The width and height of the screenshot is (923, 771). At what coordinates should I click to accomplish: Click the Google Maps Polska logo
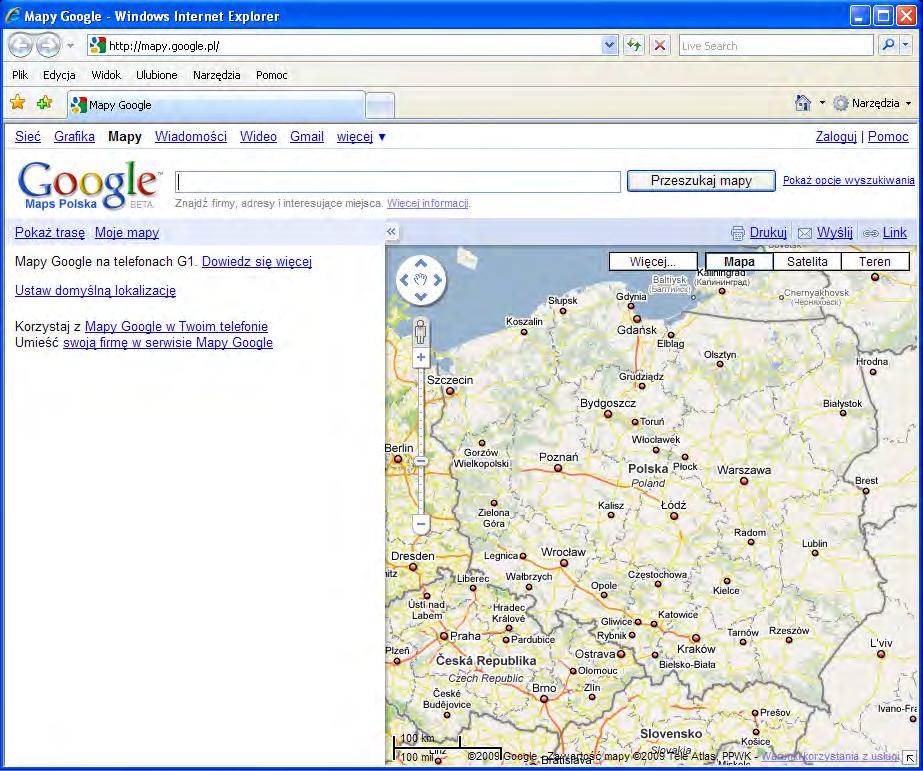pos(88,185)
